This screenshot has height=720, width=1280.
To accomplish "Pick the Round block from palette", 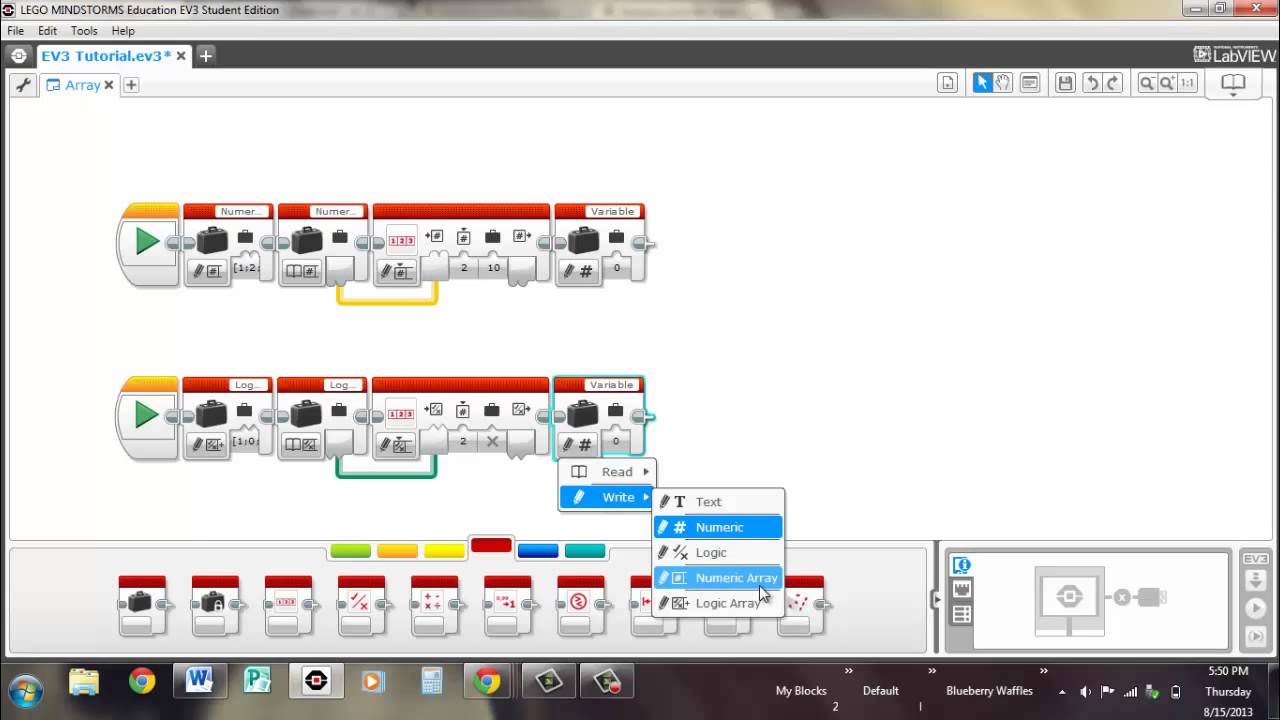I will click(507, 605).
